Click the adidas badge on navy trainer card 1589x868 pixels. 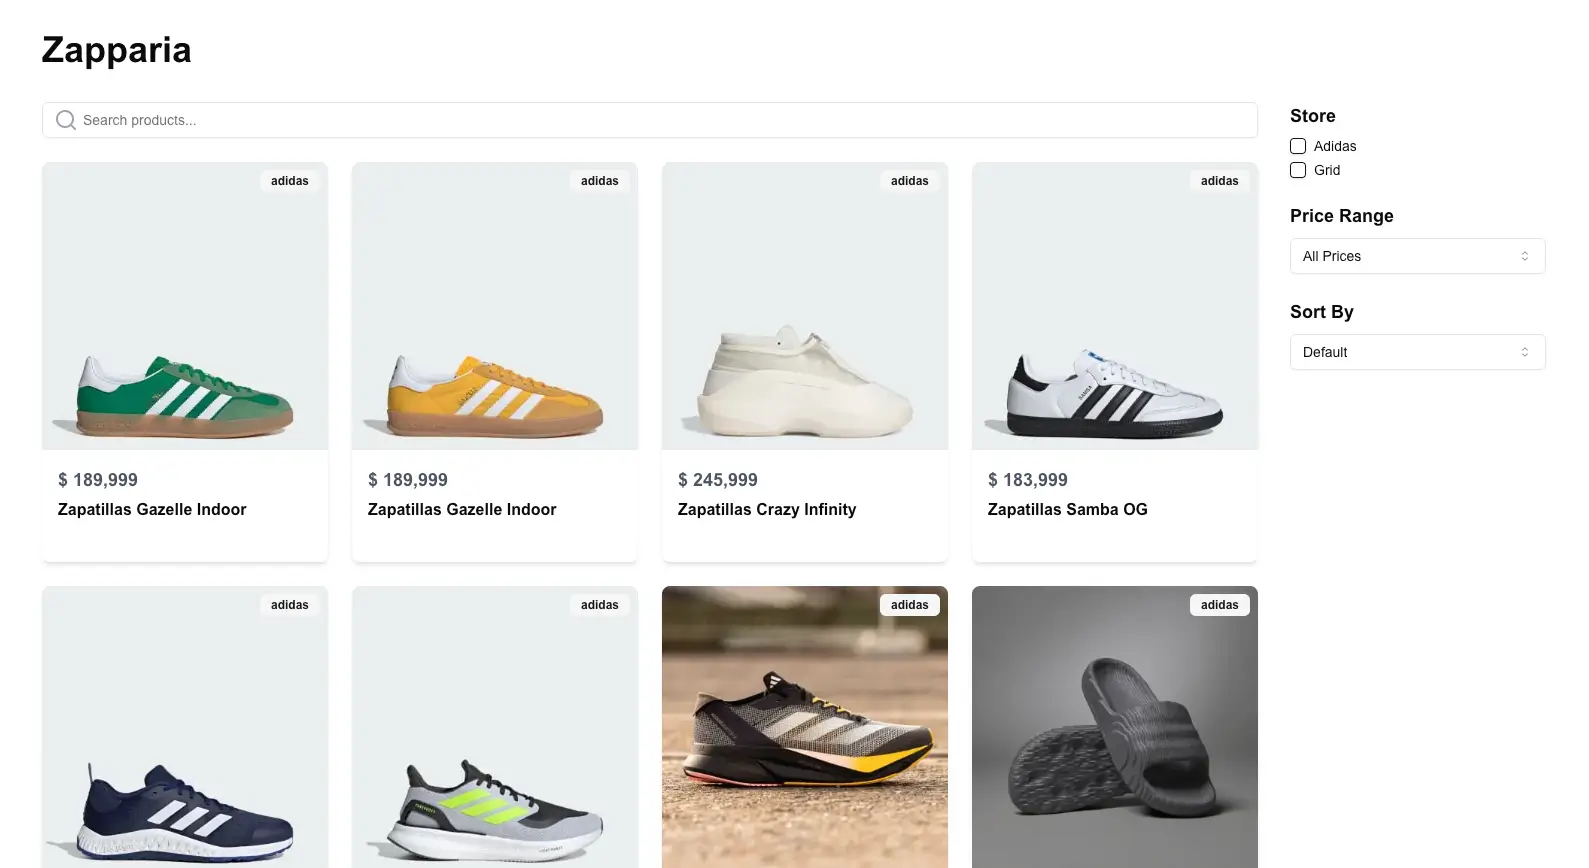pos(290,605)
